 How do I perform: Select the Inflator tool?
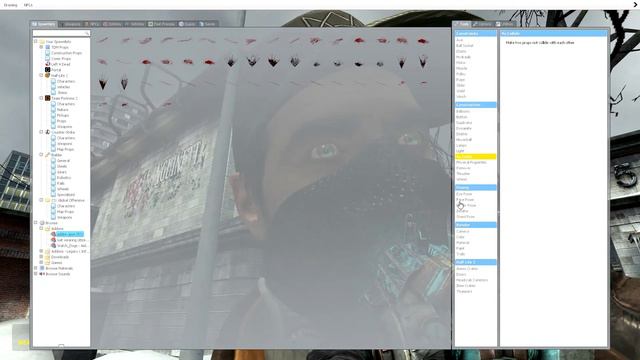pos(462,211)
